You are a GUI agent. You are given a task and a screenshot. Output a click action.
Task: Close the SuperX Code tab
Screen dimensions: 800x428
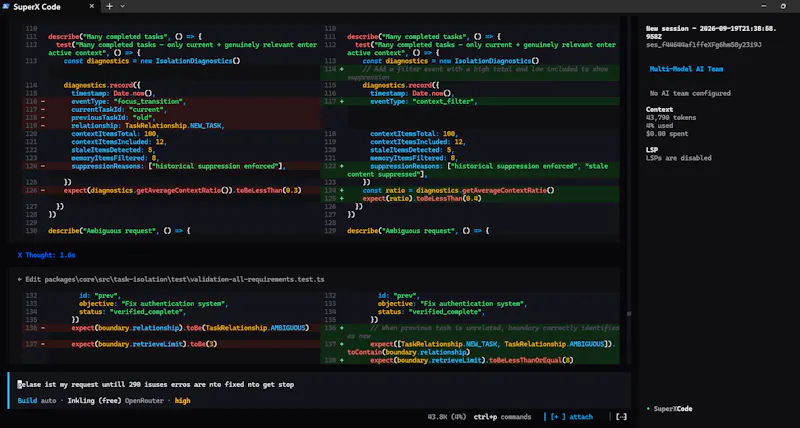point(92,7)
